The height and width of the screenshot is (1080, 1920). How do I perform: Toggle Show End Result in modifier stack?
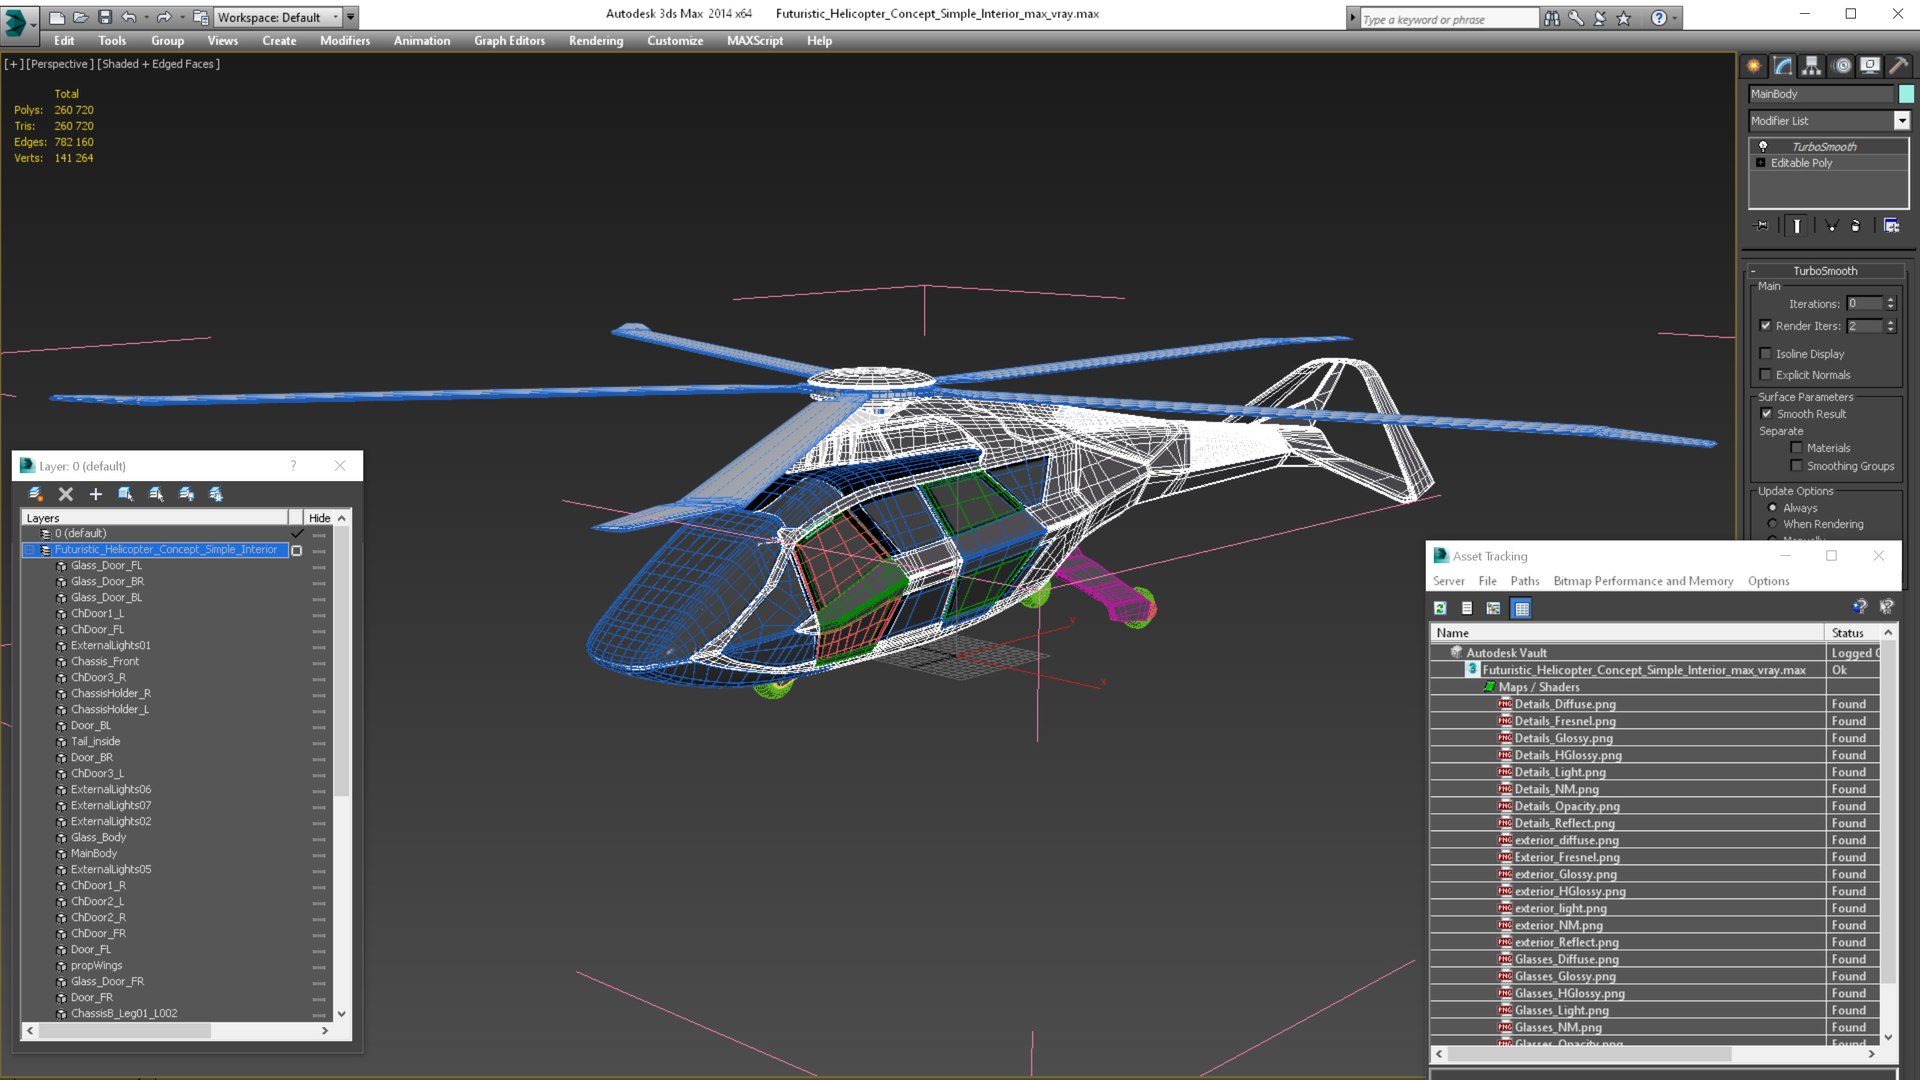1797,226
